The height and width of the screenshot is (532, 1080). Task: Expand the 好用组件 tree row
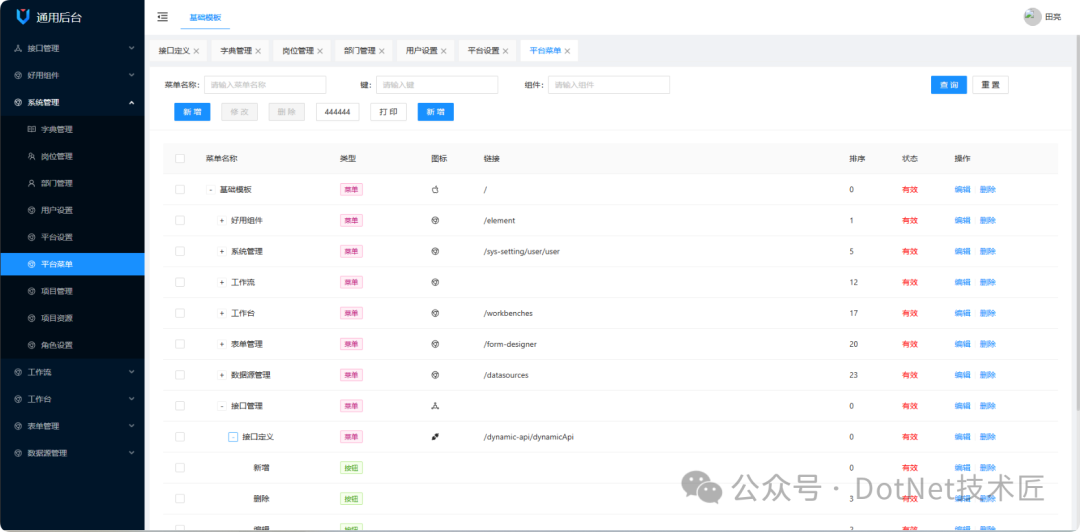point(222,220)
